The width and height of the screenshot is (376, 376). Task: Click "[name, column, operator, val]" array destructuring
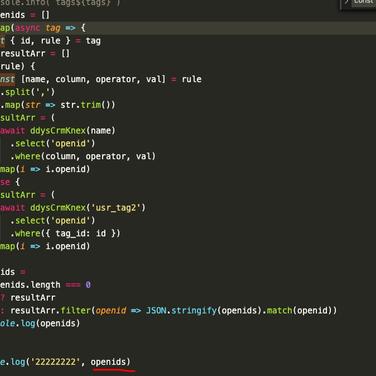[x=93, y=79]
